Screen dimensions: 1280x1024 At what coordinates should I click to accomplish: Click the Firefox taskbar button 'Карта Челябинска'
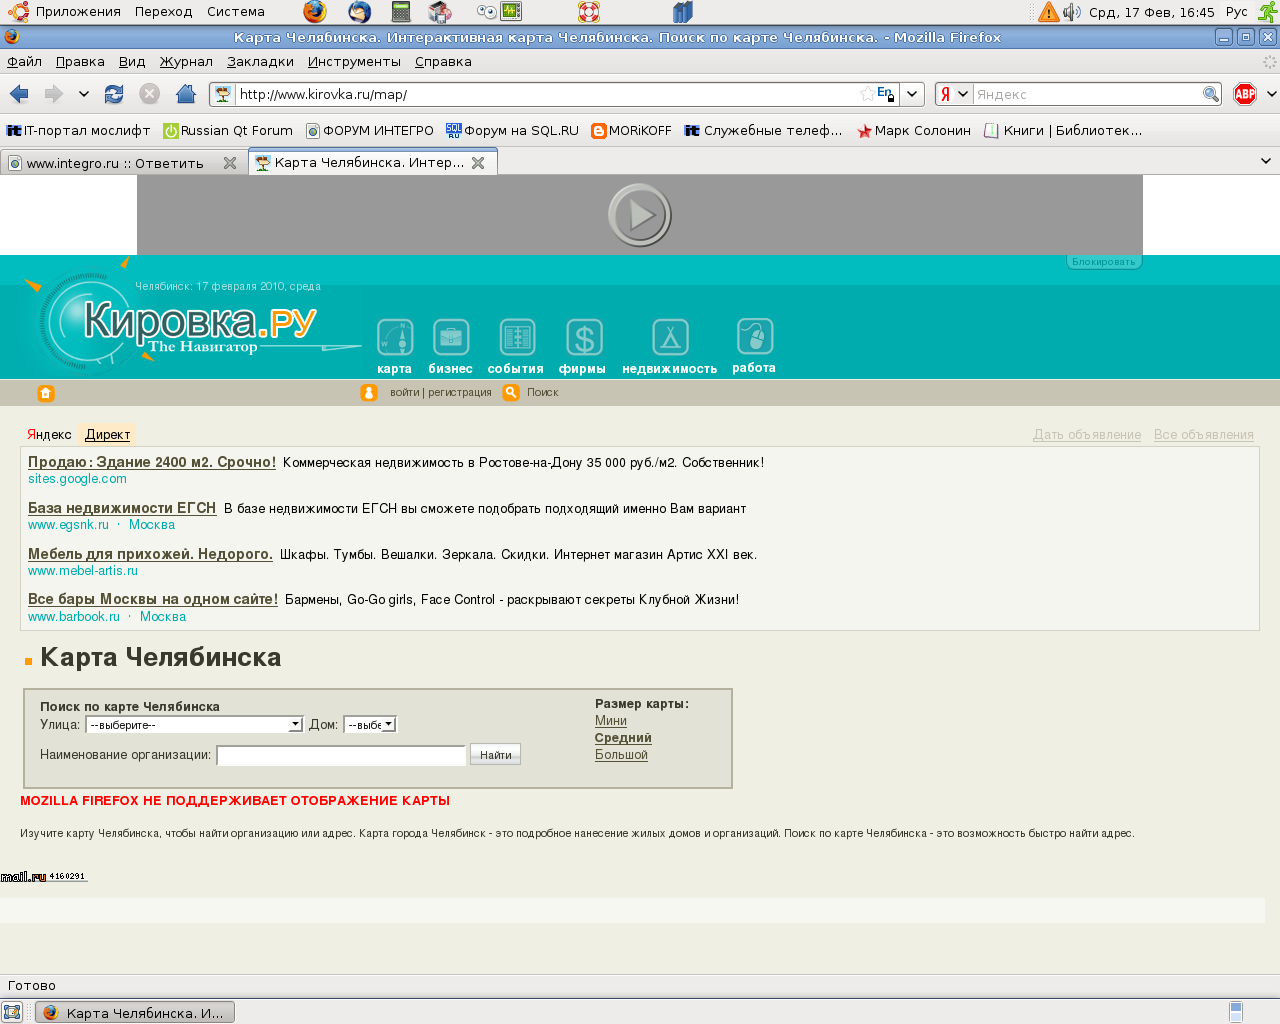tap(135, 1012)
